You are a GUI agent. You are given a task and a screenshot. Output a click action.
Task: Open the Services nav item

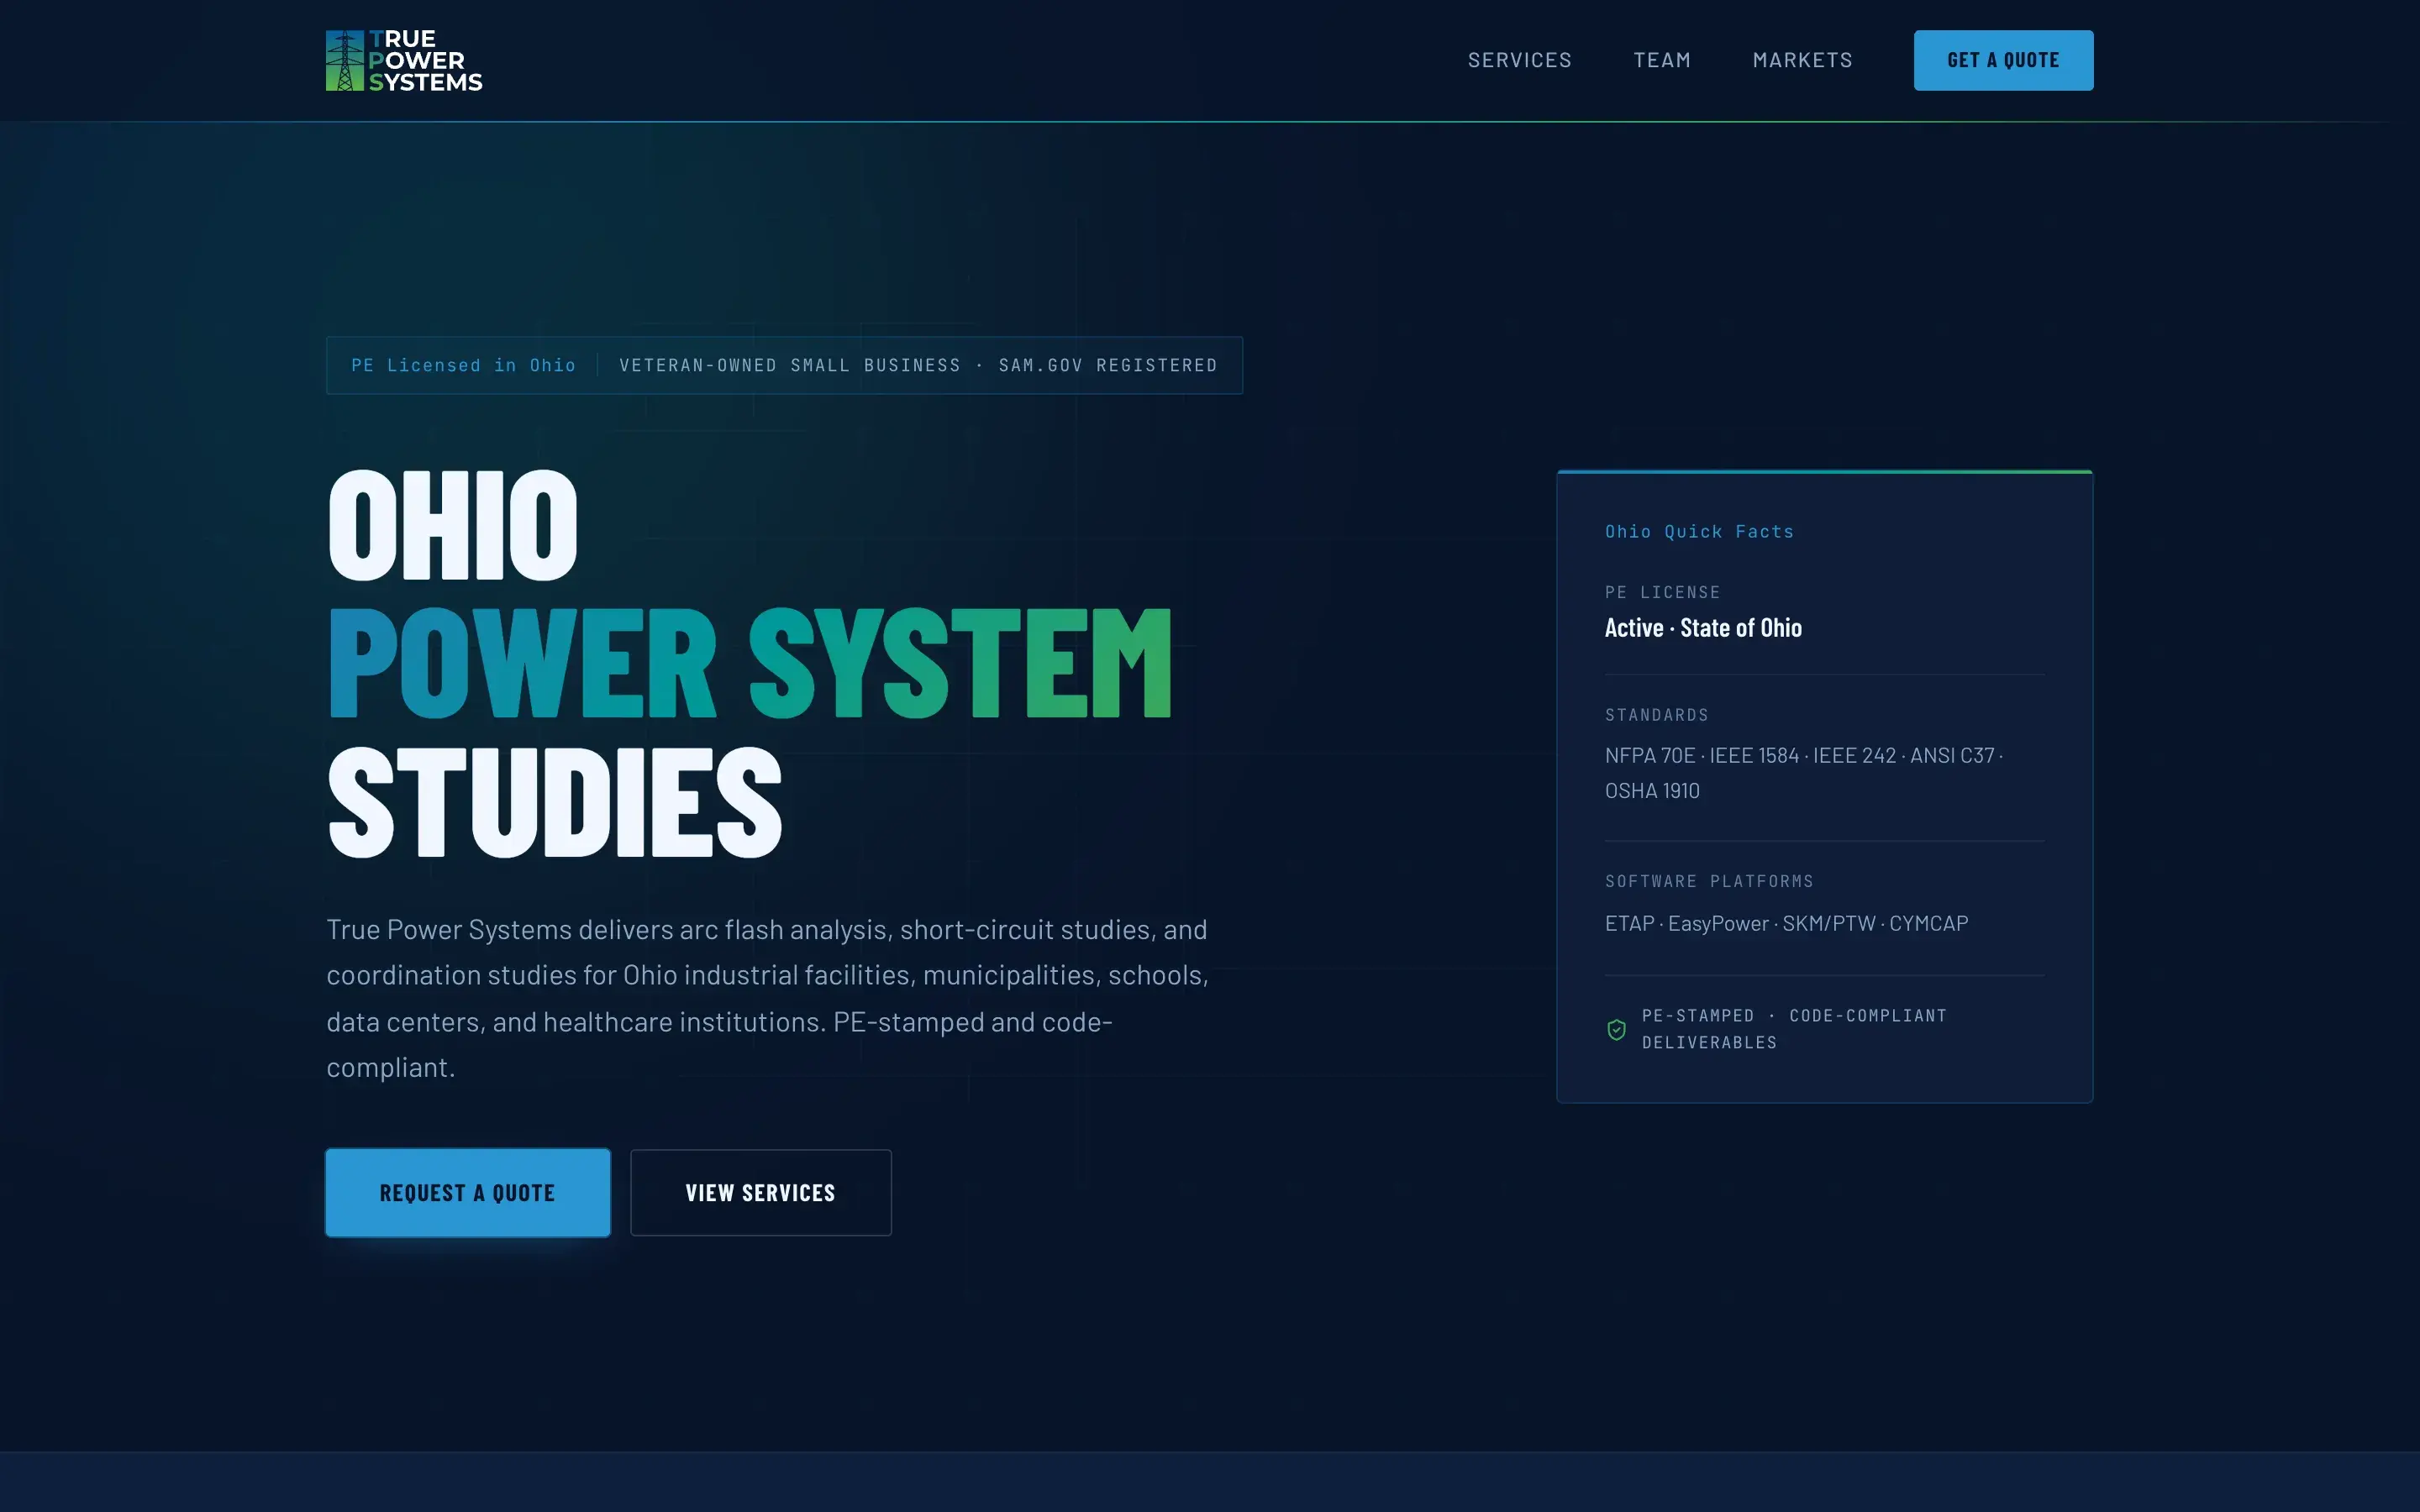coord(1519,60)
